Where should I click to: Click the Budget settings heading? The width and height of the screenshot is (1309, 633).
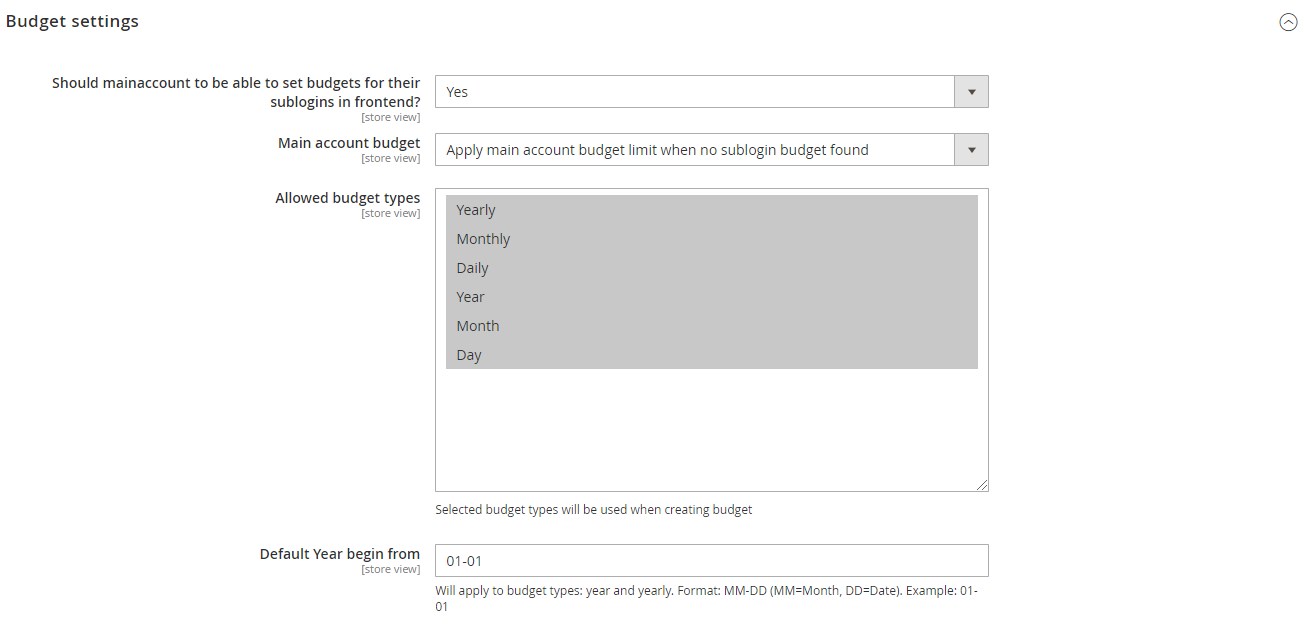click(x=72, y=21)
